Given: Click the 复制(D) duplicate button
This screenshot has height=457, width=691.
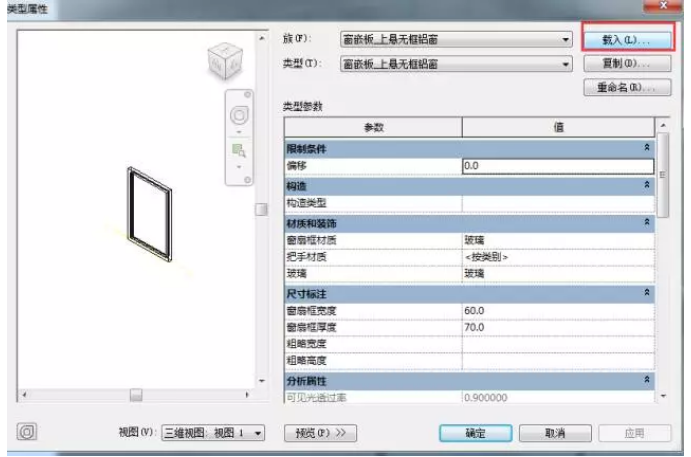Looking at the screenshot, I should click(x=627, y=63).
